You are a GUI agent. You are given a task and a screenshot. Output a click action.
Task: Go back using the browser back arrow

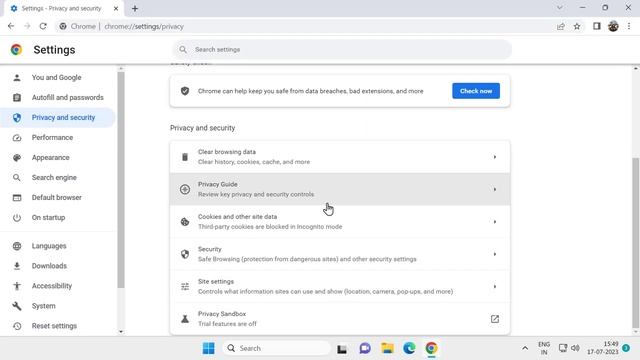coord(11,26)
